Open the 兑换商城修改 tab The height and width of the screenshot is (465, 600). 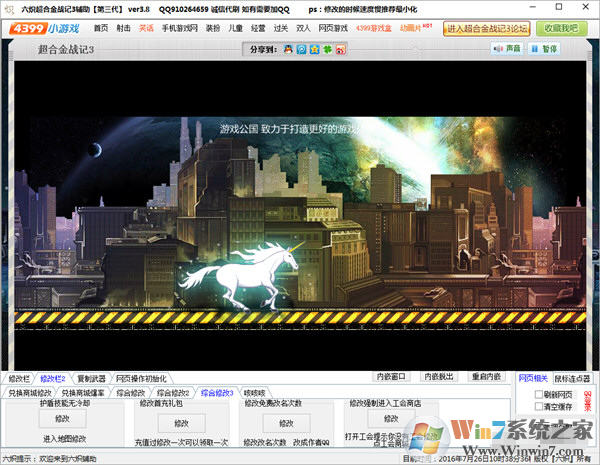click(30, 393)
